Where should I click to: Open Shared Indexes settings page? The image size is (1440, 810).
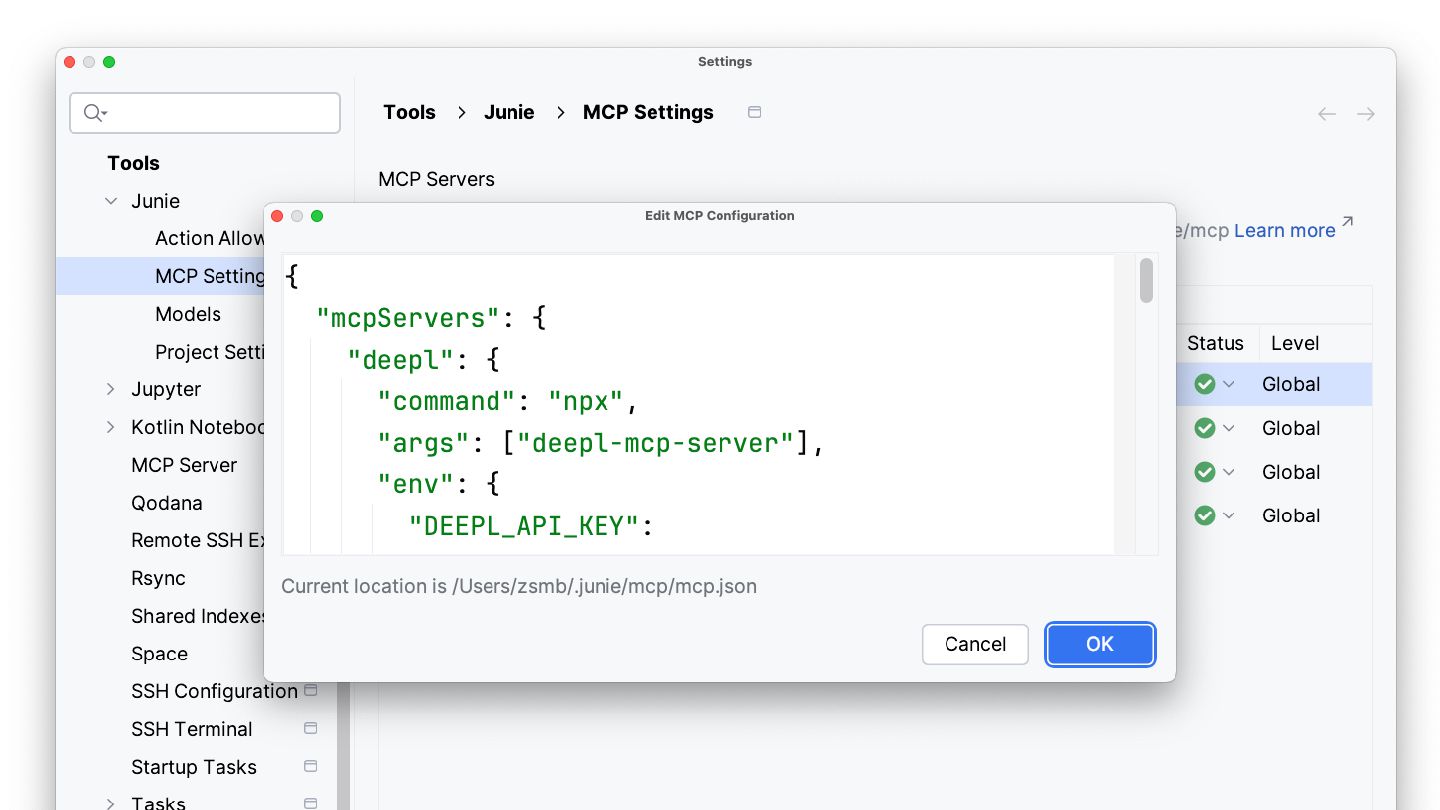197,616
